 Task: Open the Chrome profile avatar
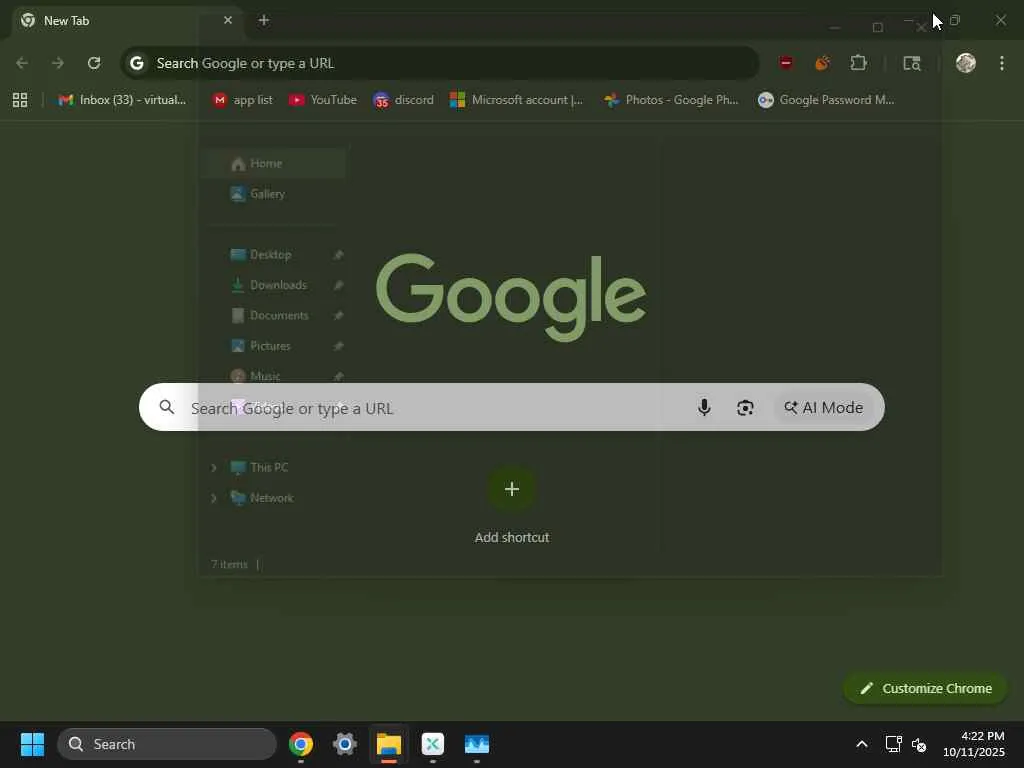pyautogui.click(x=965, y=63)
